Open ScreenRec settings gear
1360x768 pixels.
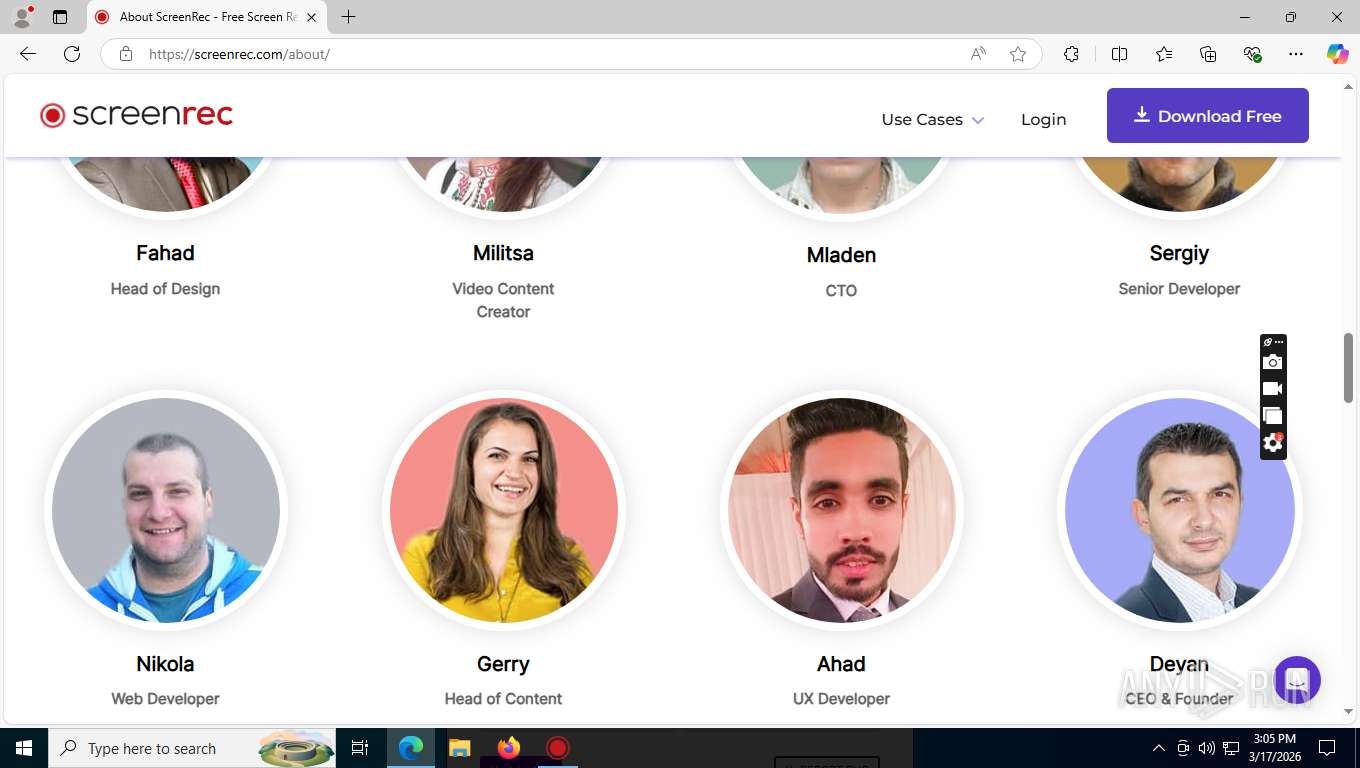point(1272,443)
